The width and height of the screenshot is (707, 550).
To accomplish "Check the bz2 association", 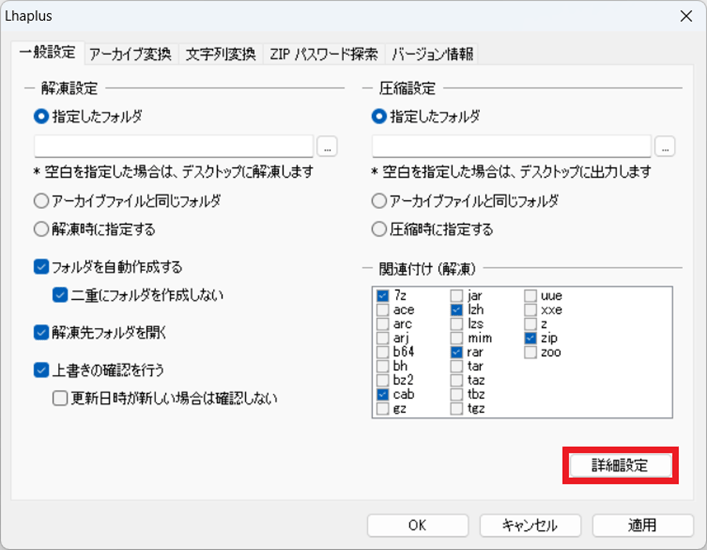I will (383, 380).
